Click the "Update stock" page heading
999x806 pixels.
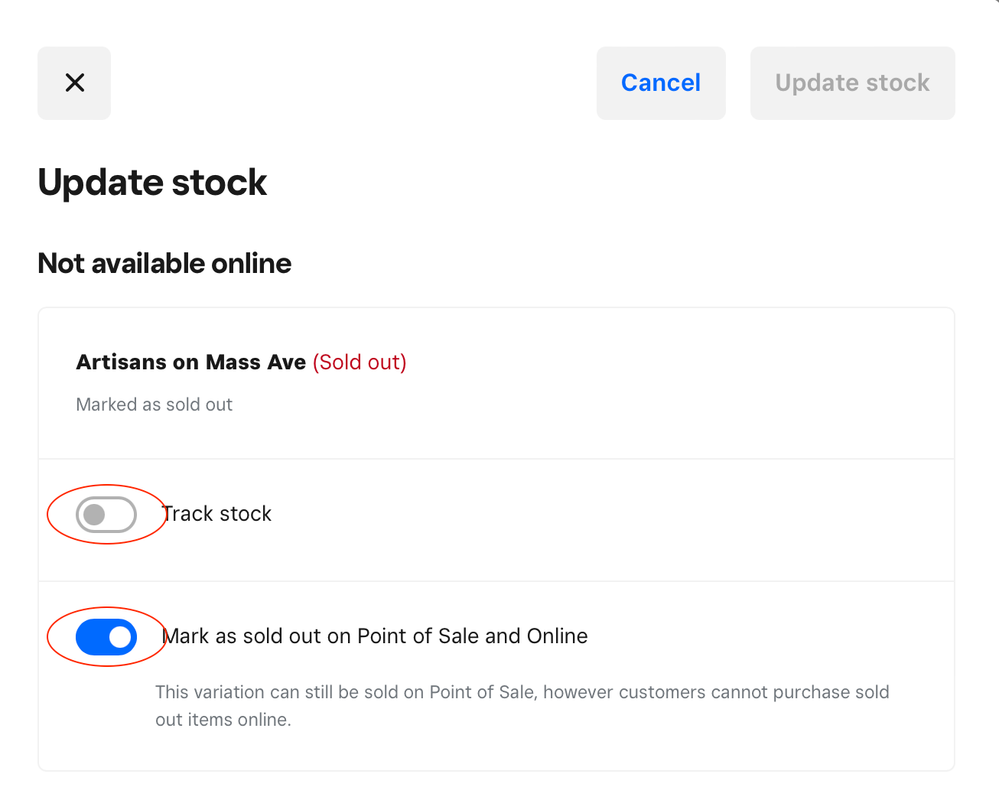[152, 183]
